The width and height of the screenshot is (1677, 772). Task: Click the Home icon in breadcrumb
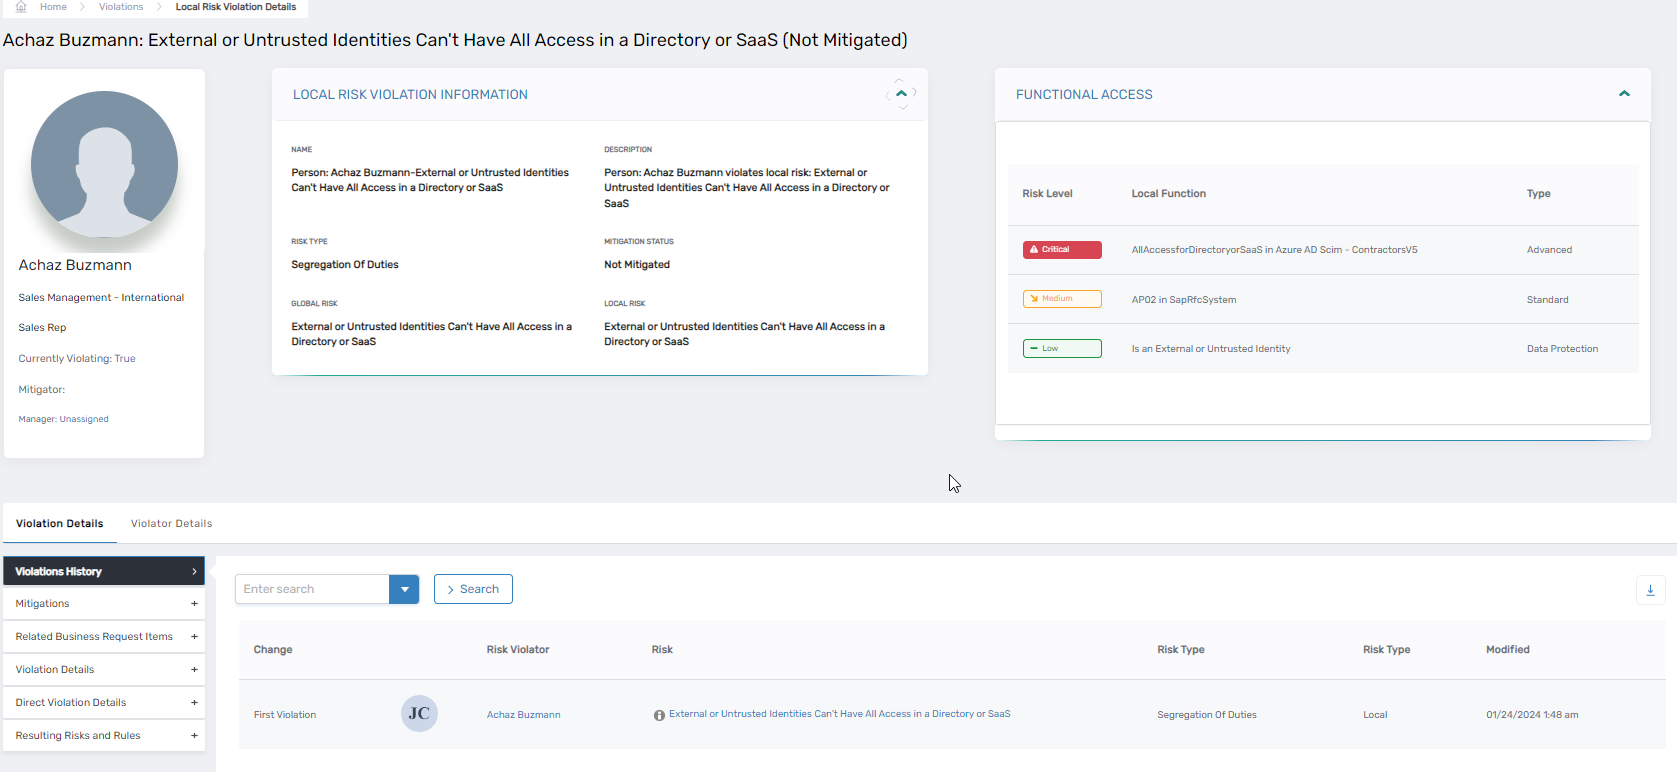tap(21, 7)
